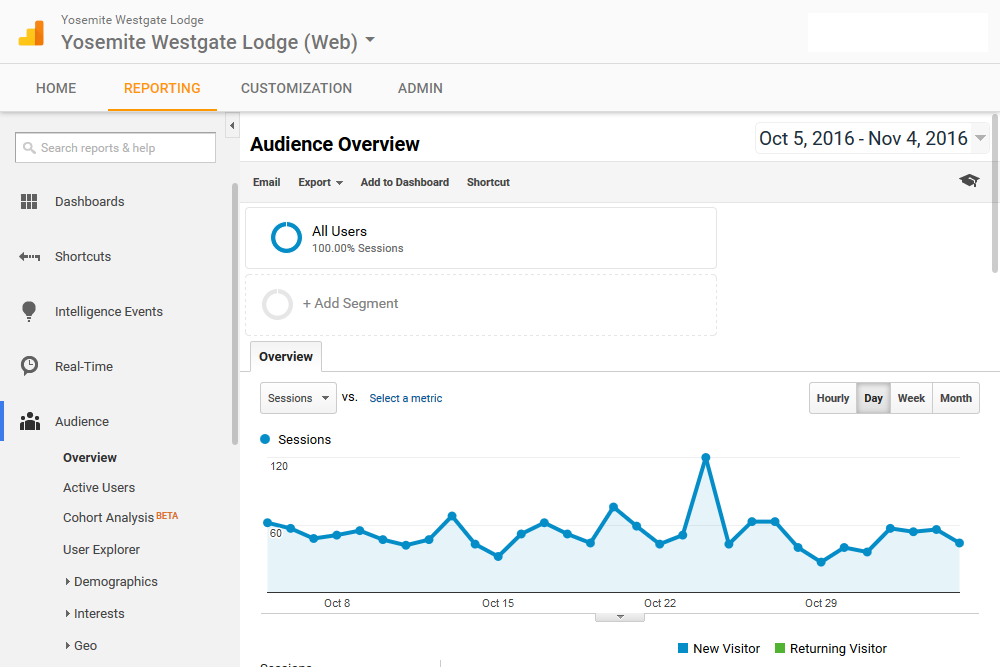The image size is (1000, 667).
Task: Click the main page vertical scrollbar
Action: coord(995,193)
